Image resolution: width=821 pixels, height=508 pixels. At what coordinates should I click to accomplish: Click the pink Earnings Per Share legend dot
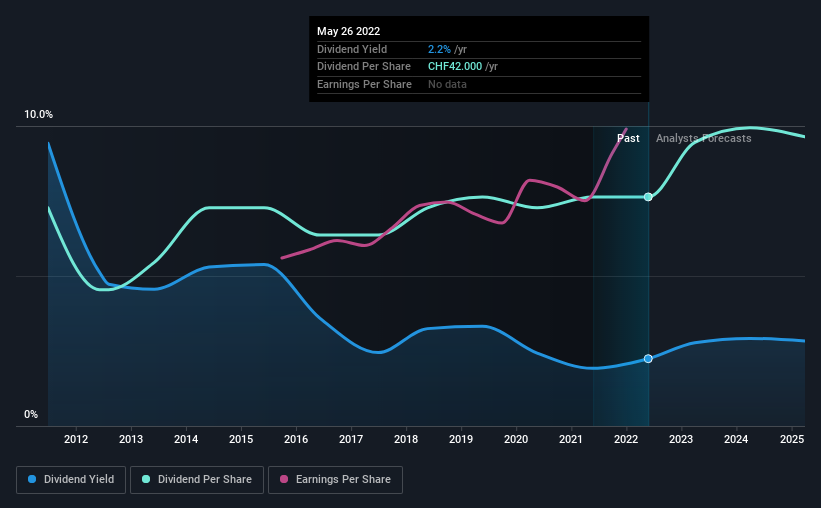(x=284, y=479)
